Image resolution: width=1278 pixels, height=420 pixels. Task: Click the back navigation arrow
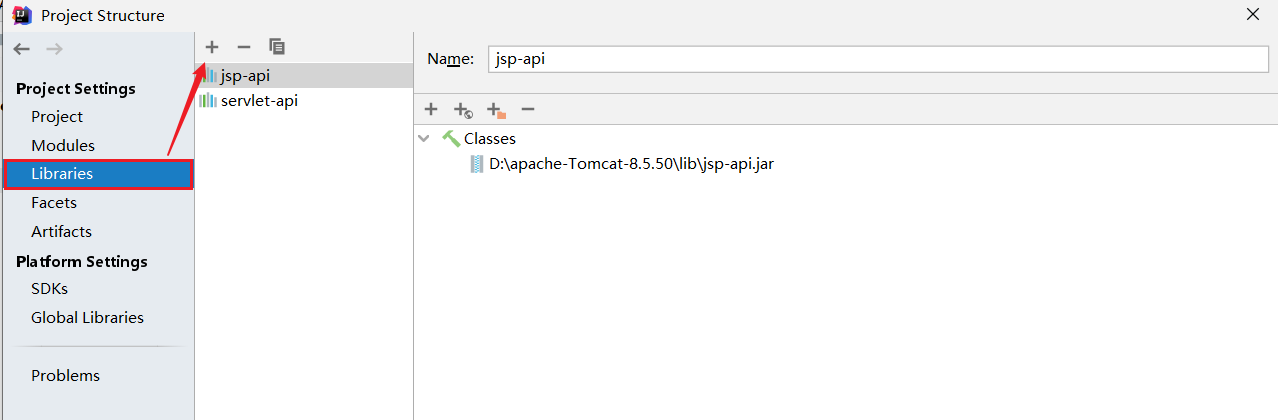tap(22, 49)
